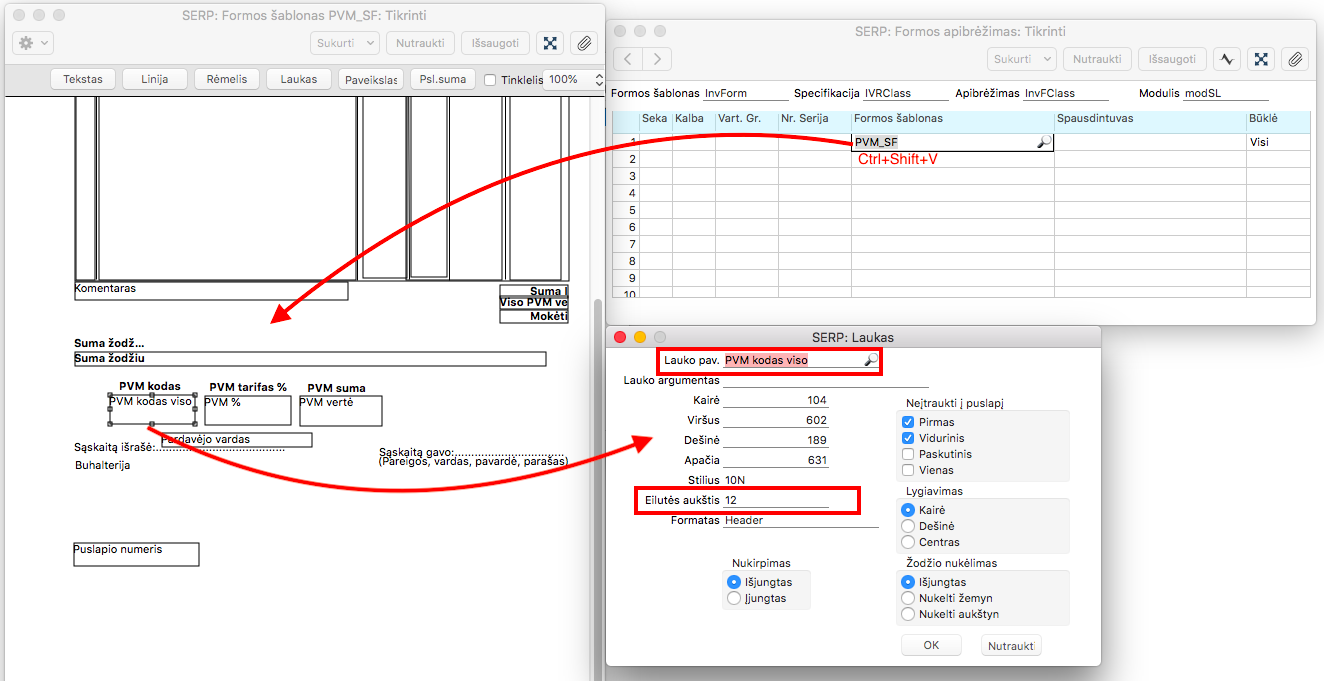Screen dimensions: 1324x681
Task: Click Nutraukti button in Laukas dialog
Action: (x=1011, y=646)
